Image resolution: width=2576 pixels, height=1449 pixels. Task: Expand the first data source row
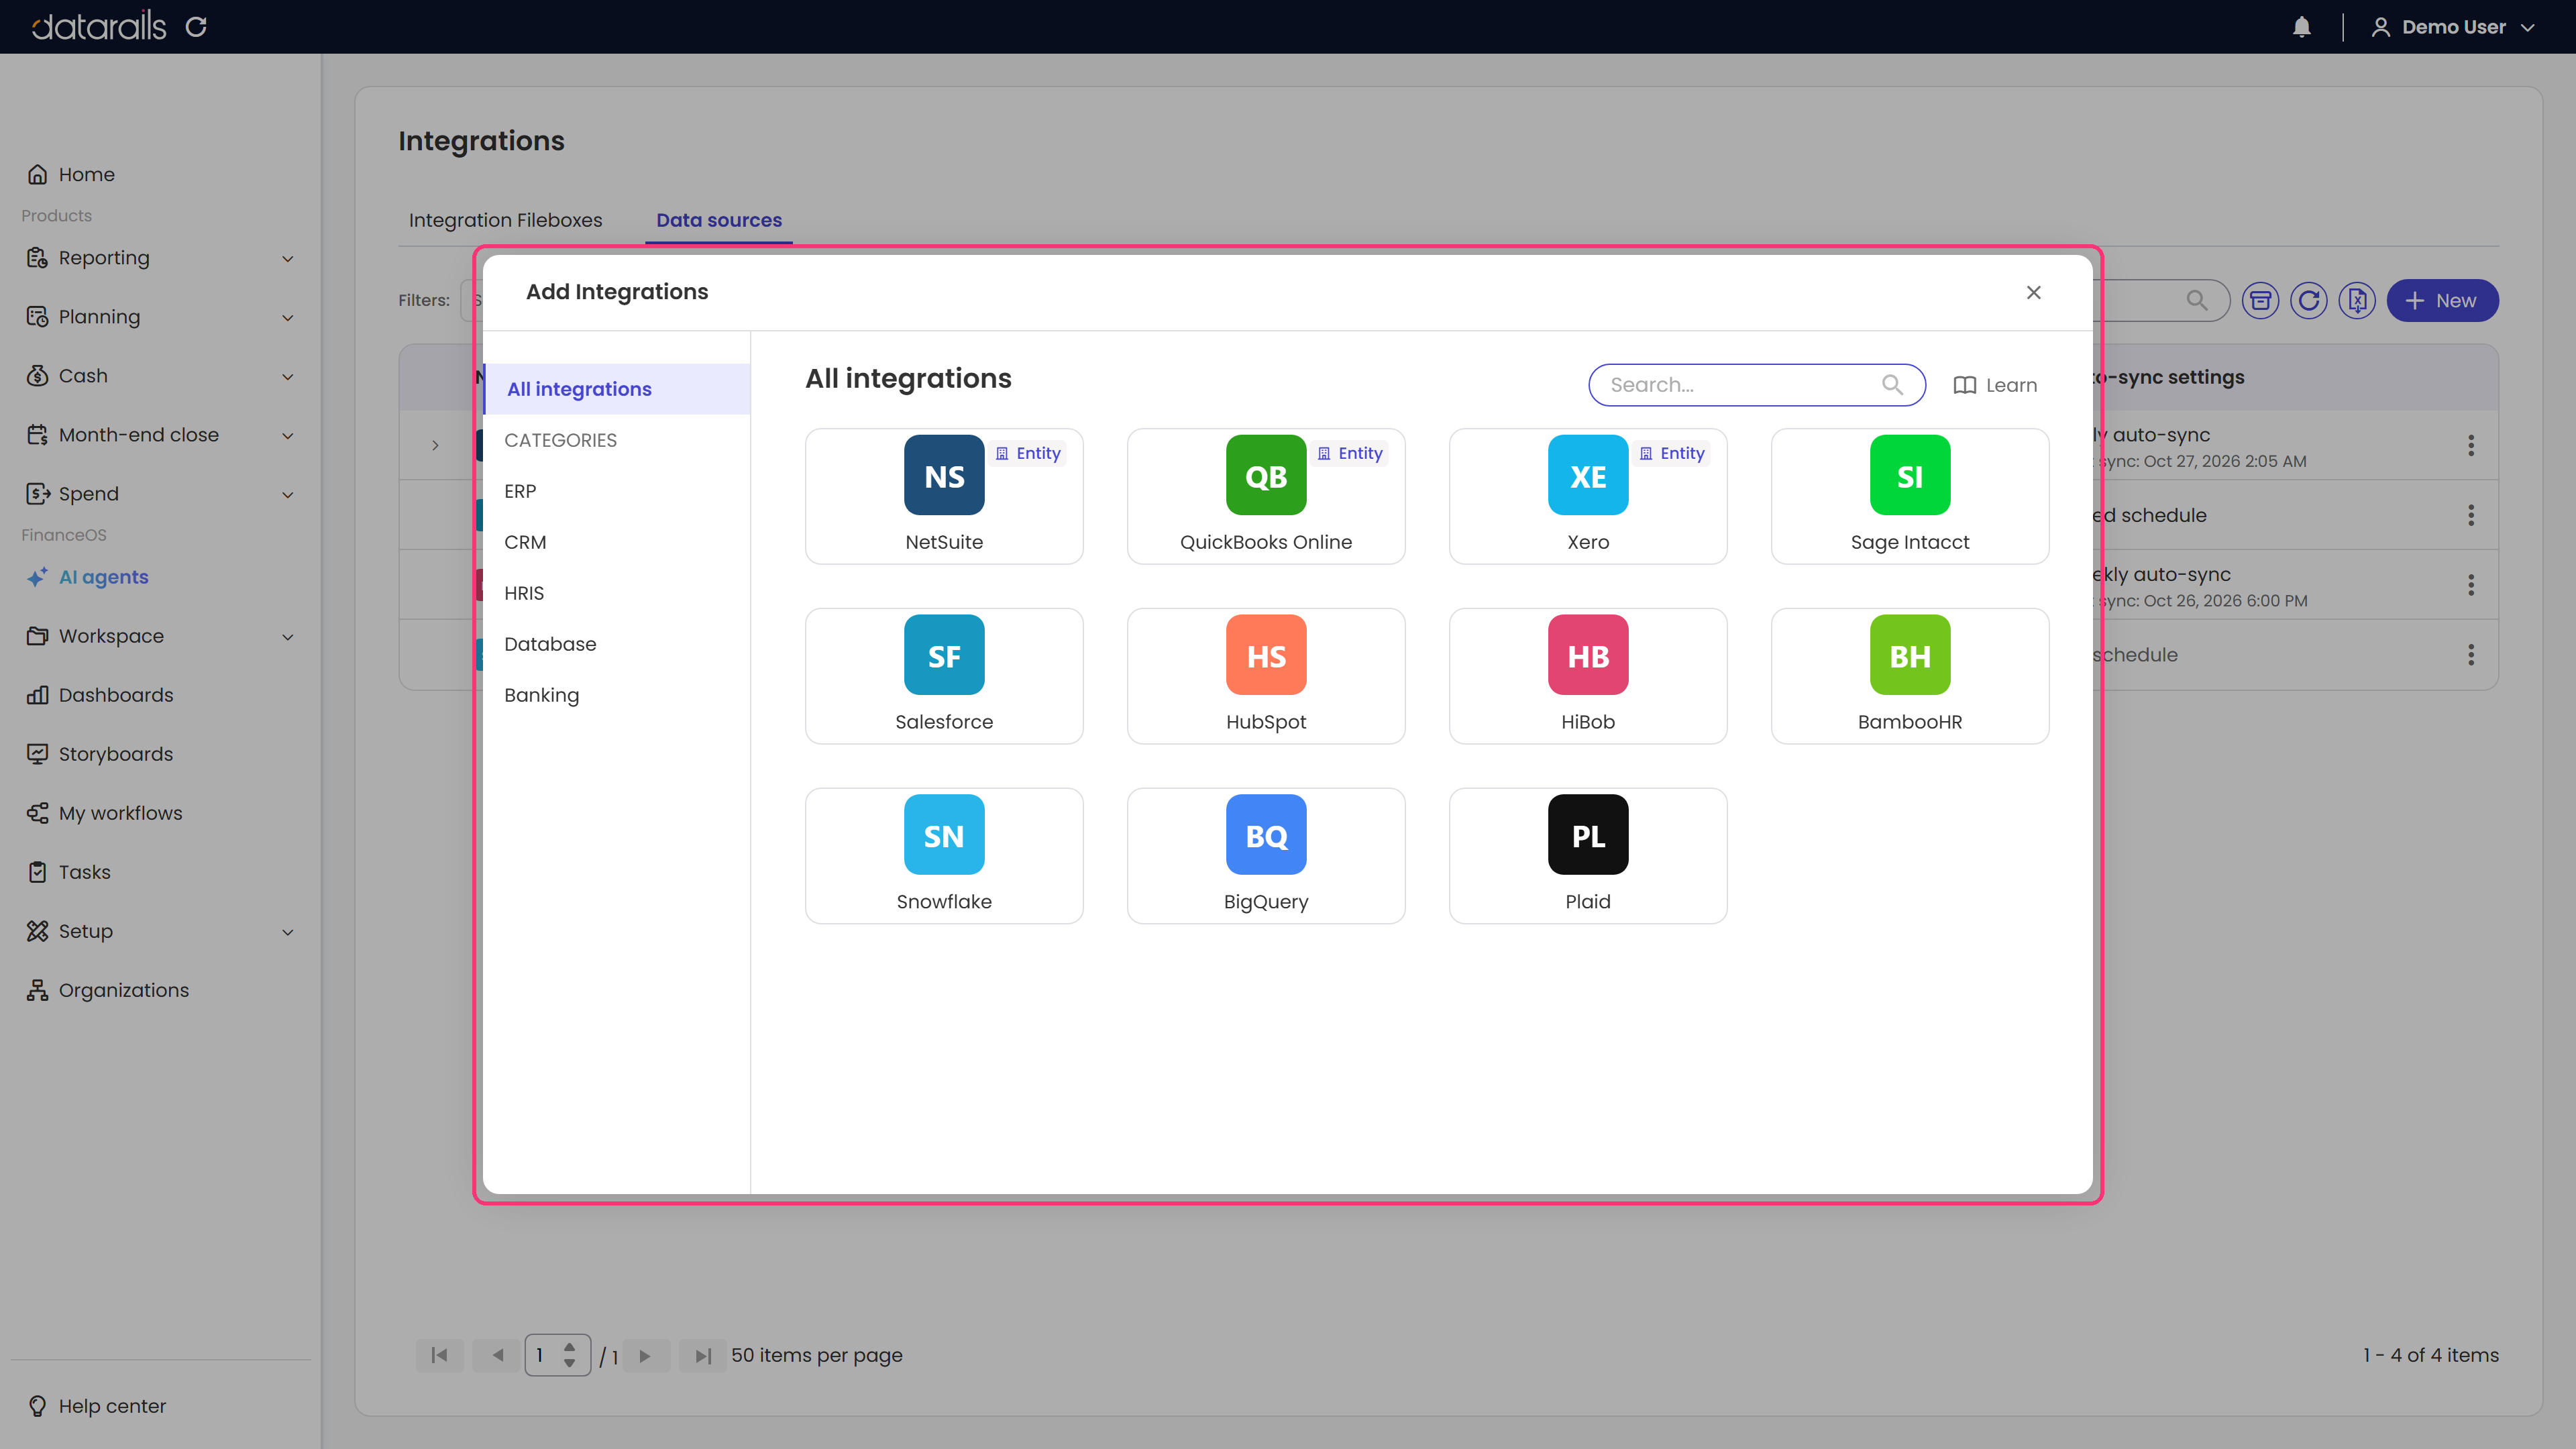pyautogui.click(x=435, y=445)
